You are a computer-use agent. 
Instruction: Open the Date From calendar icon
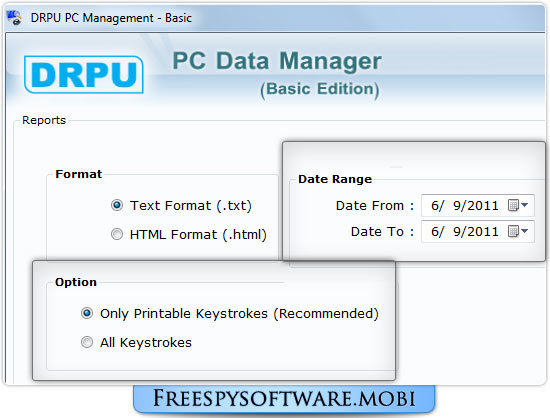[x=513, y=205]
